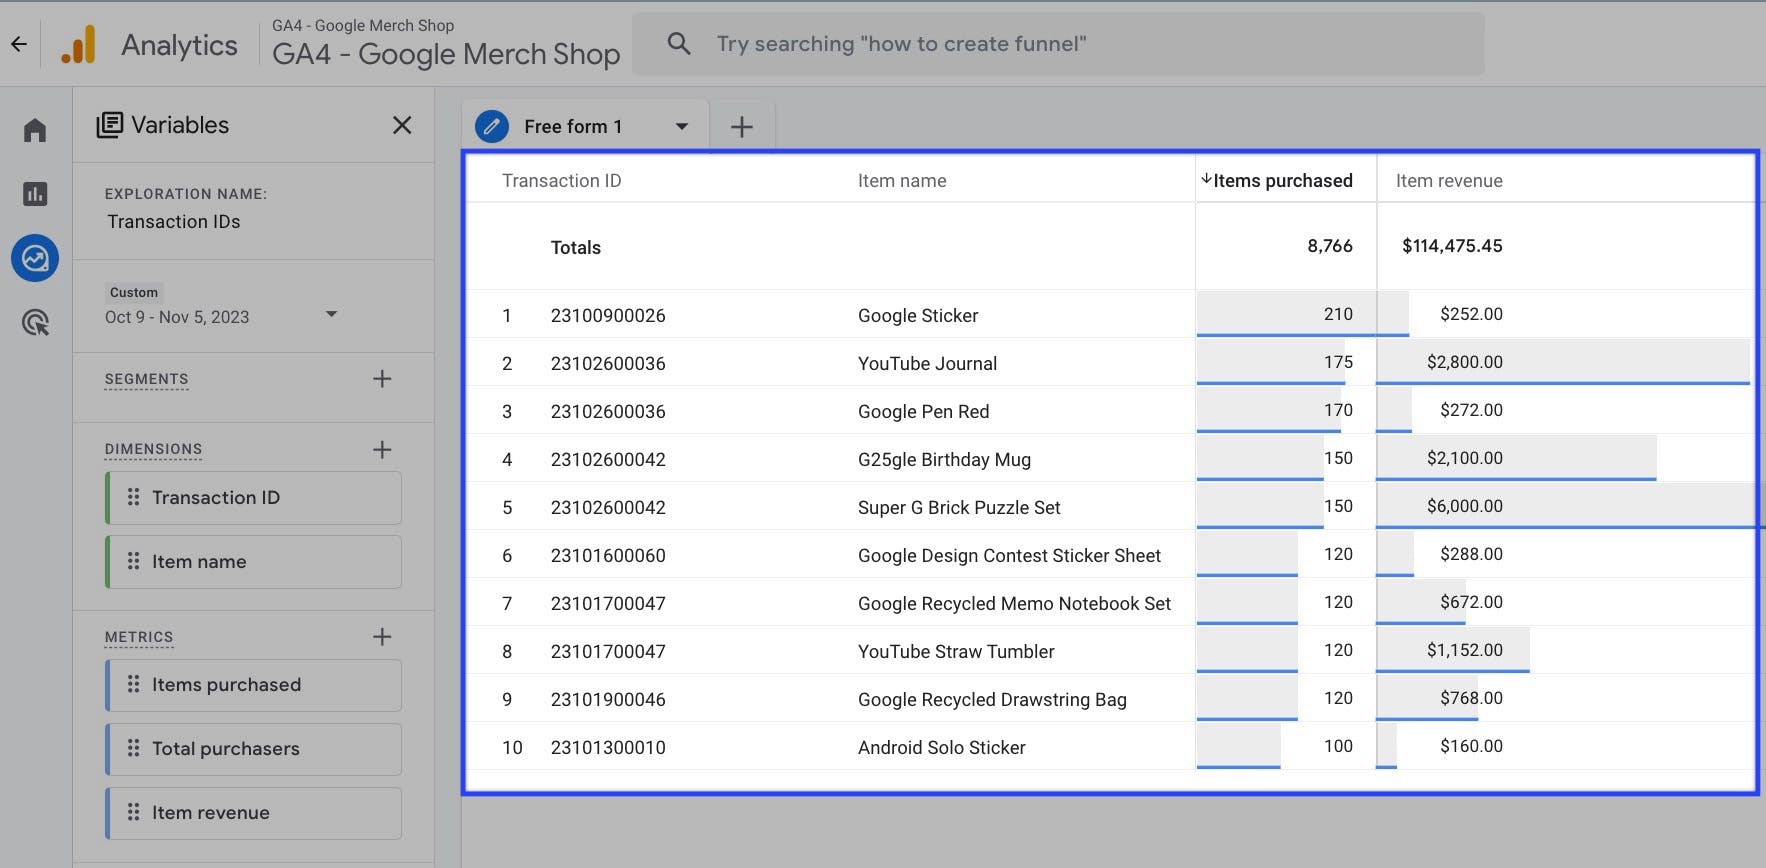Click the Item name column header
Image resolution: width=1766 pixels, height=868 pixels.
click(902, 181)
